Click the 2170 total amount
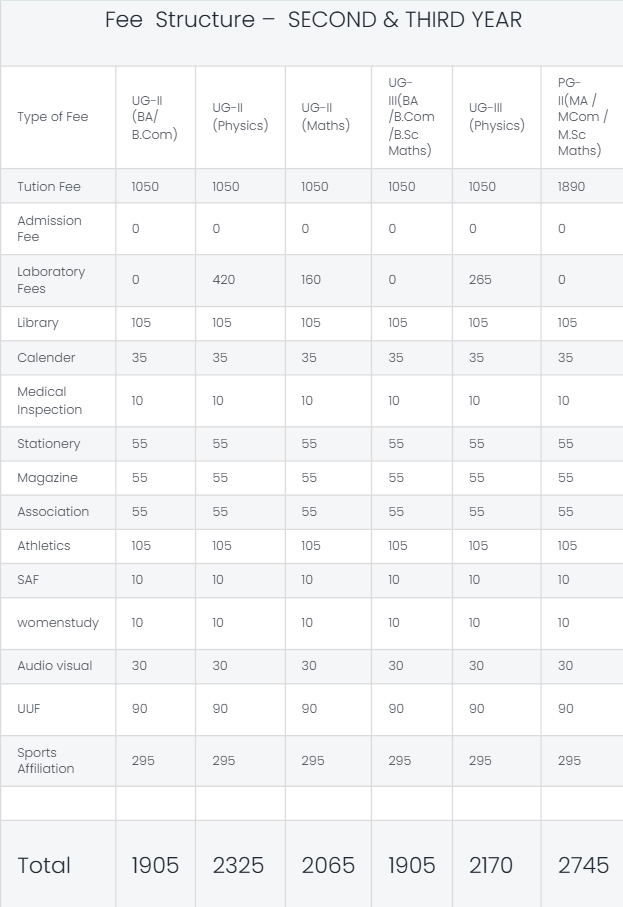The width and height of the screenshot is (623, 907). pyautogui.click(x=491, y=865)
